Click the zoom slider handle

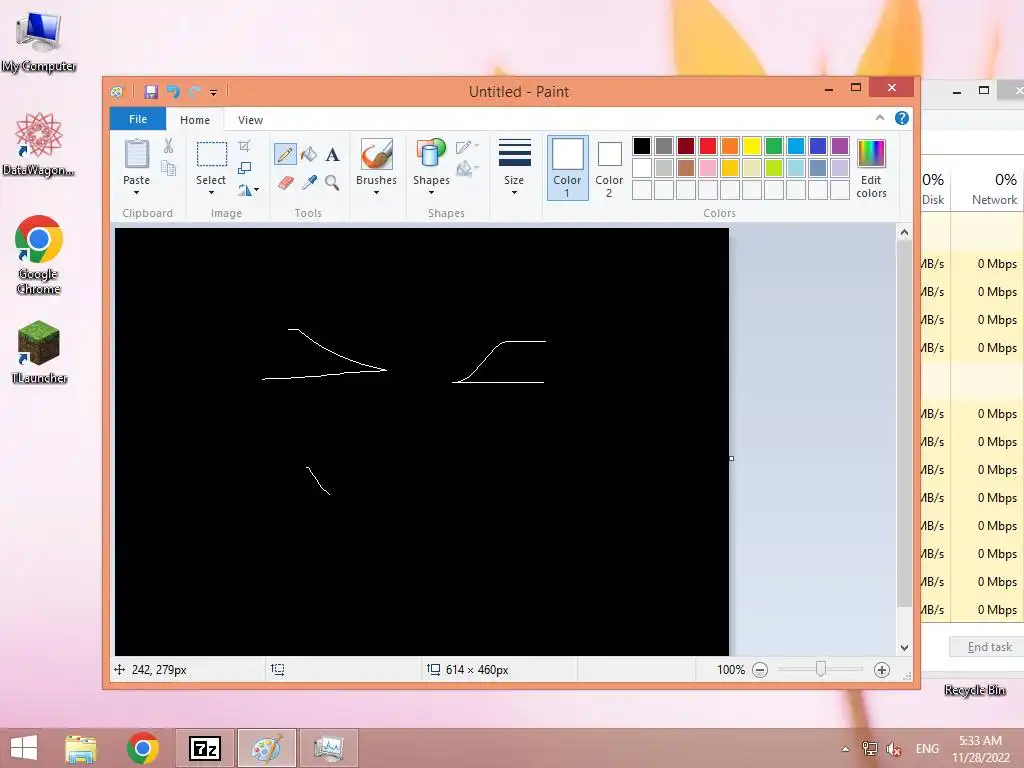(821, 669)
